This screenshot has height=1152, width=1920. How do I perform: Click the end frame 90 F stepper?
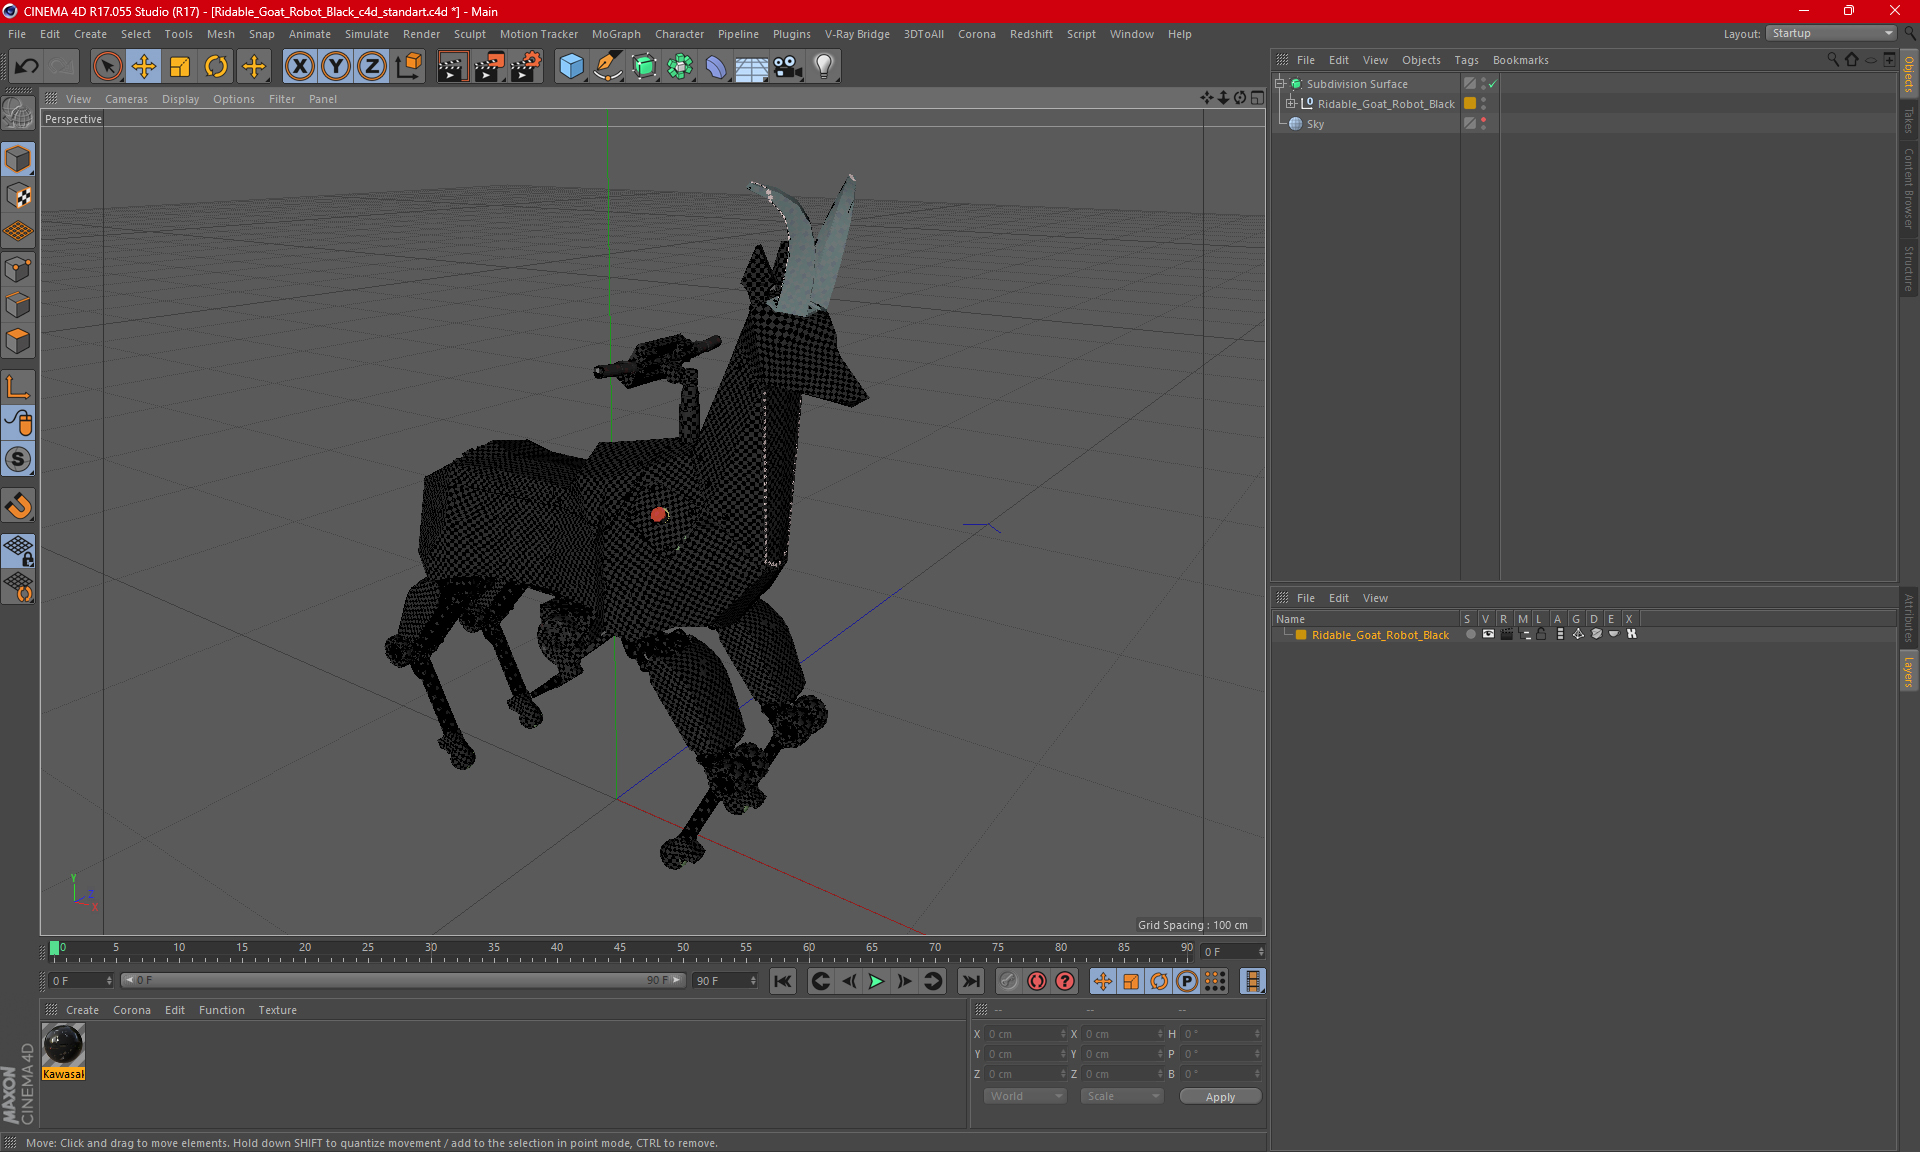pyautogui.click(x=753, y=981)
